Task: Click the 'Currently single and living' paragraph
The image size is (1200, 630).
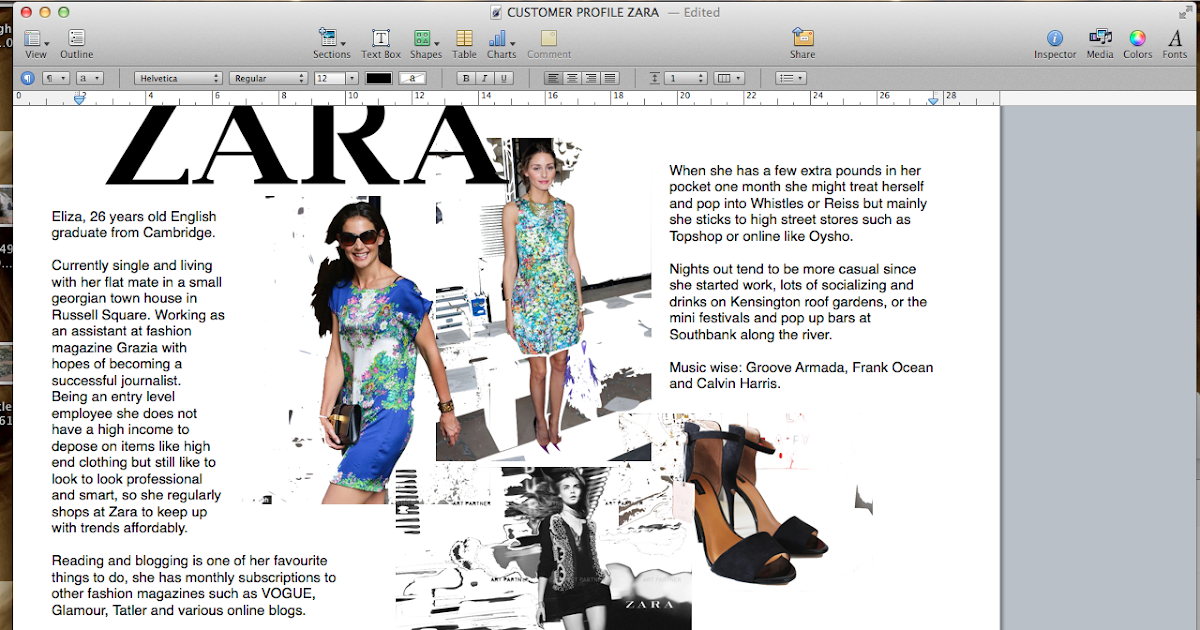Action: [139, 396]
